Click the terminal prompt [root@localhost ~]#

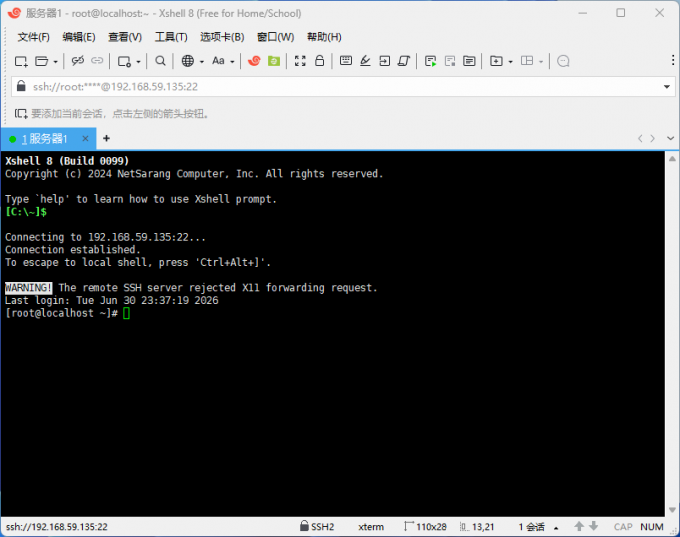[61, 313]
